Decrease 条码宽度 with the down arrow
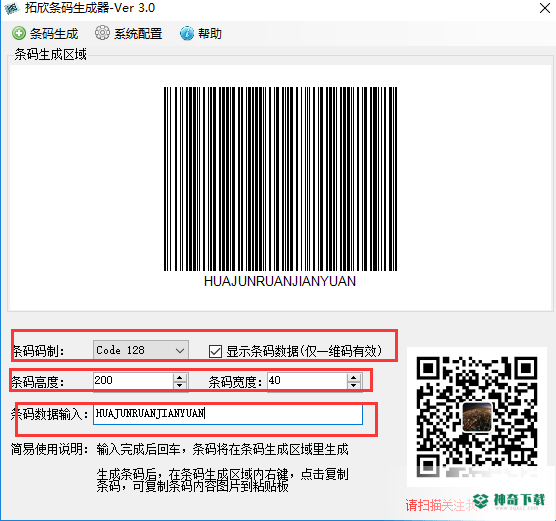 click(354, 385)
